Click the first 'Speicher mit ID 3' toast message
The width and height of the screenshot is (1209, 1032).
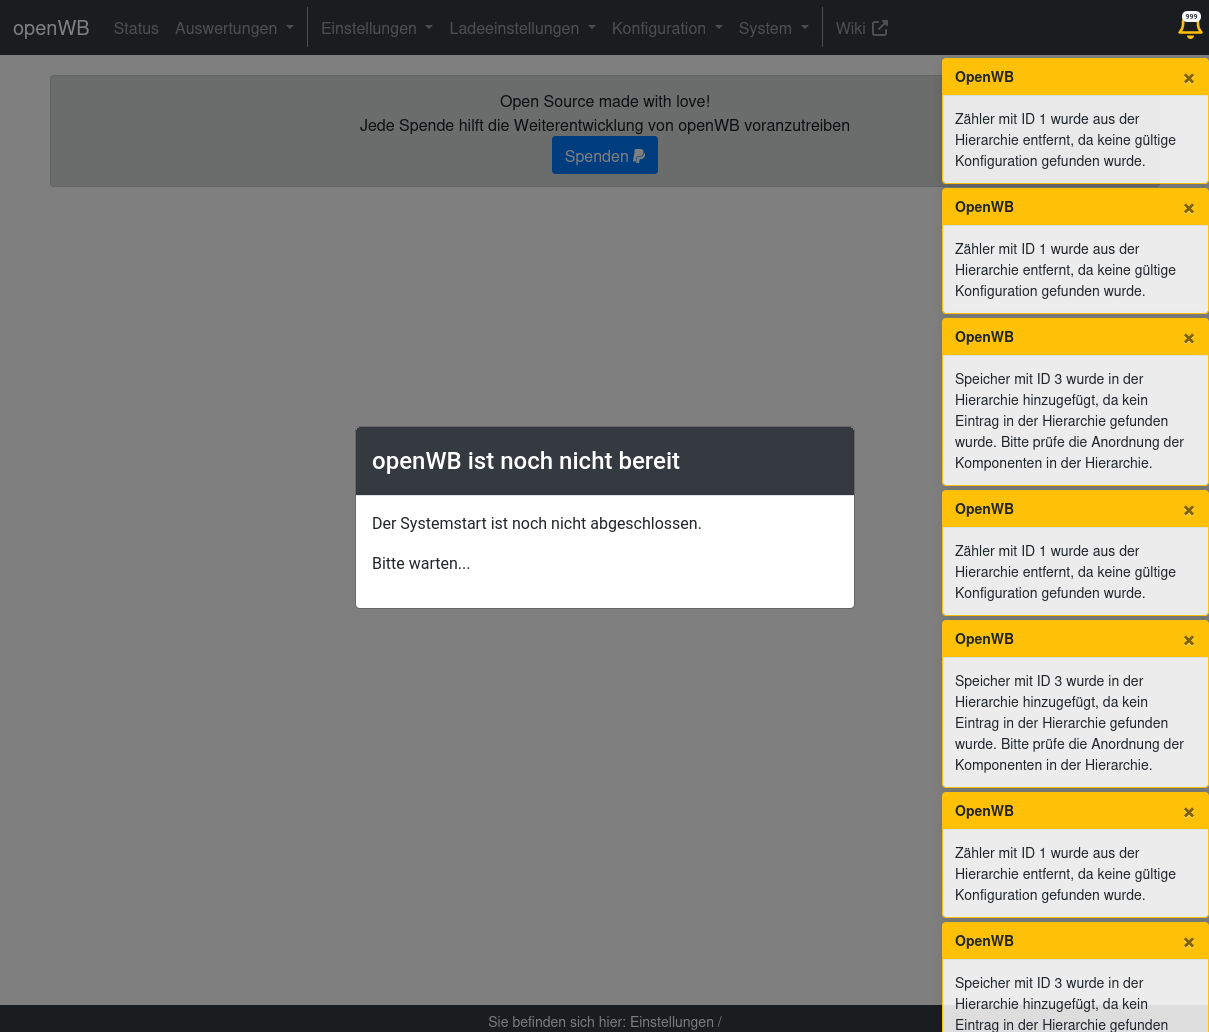coord(1069,421)
